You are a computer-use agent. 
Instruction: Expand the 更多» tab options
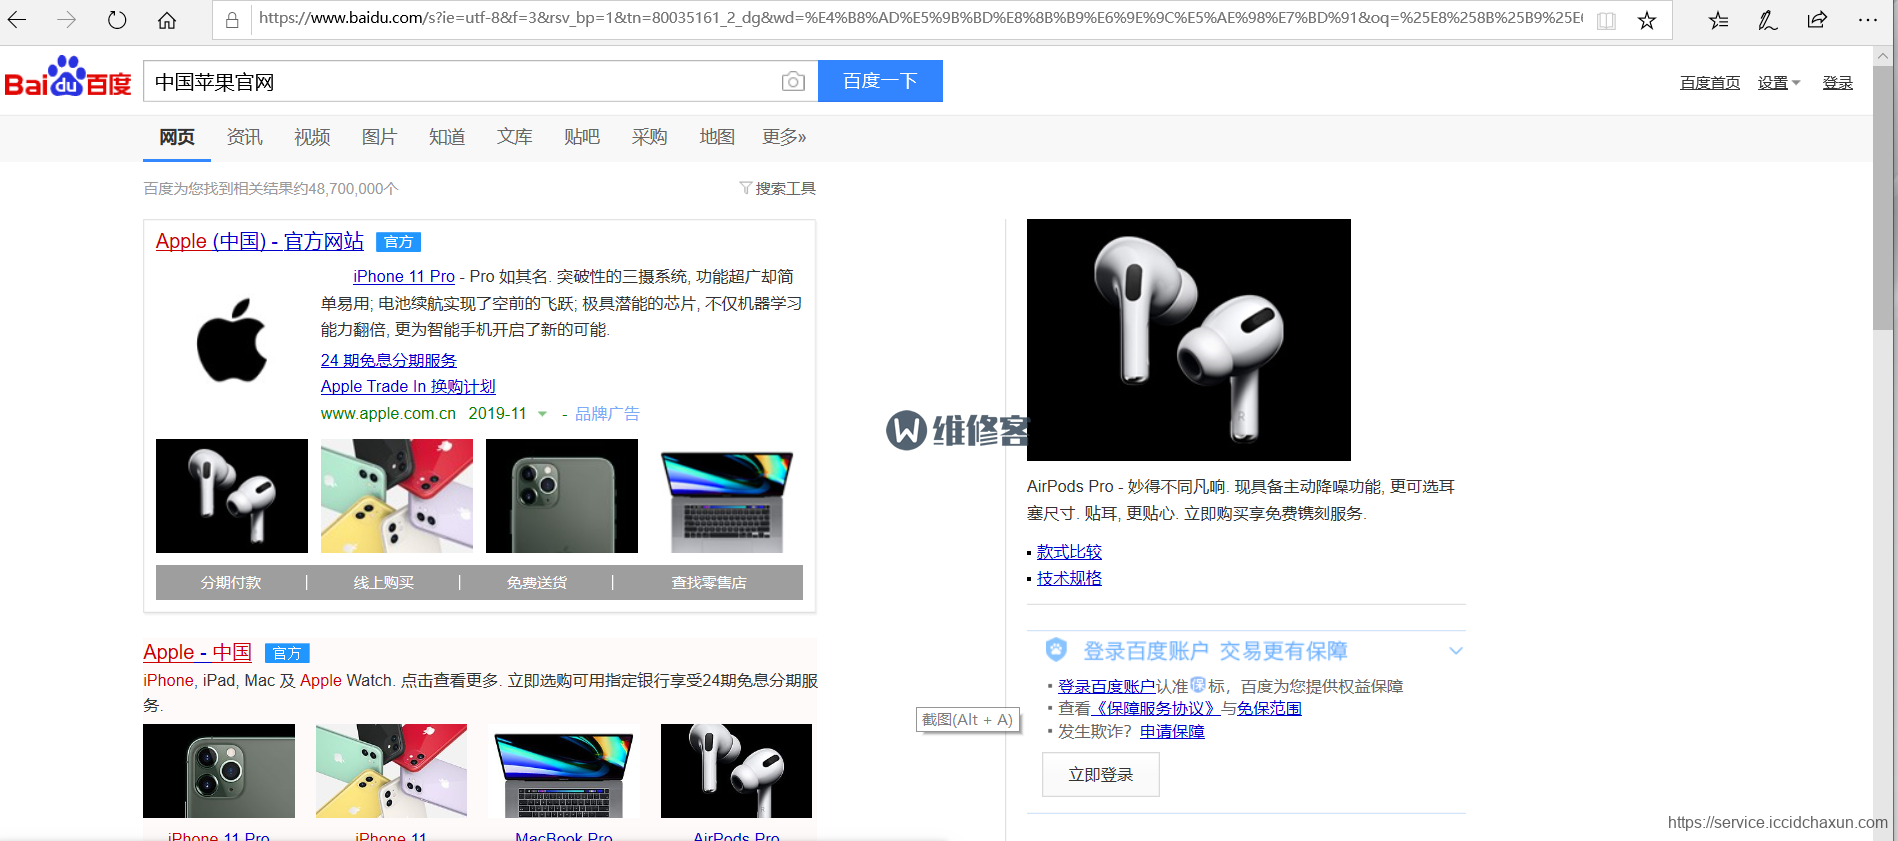pyautogui.click(x=784, y=137)
